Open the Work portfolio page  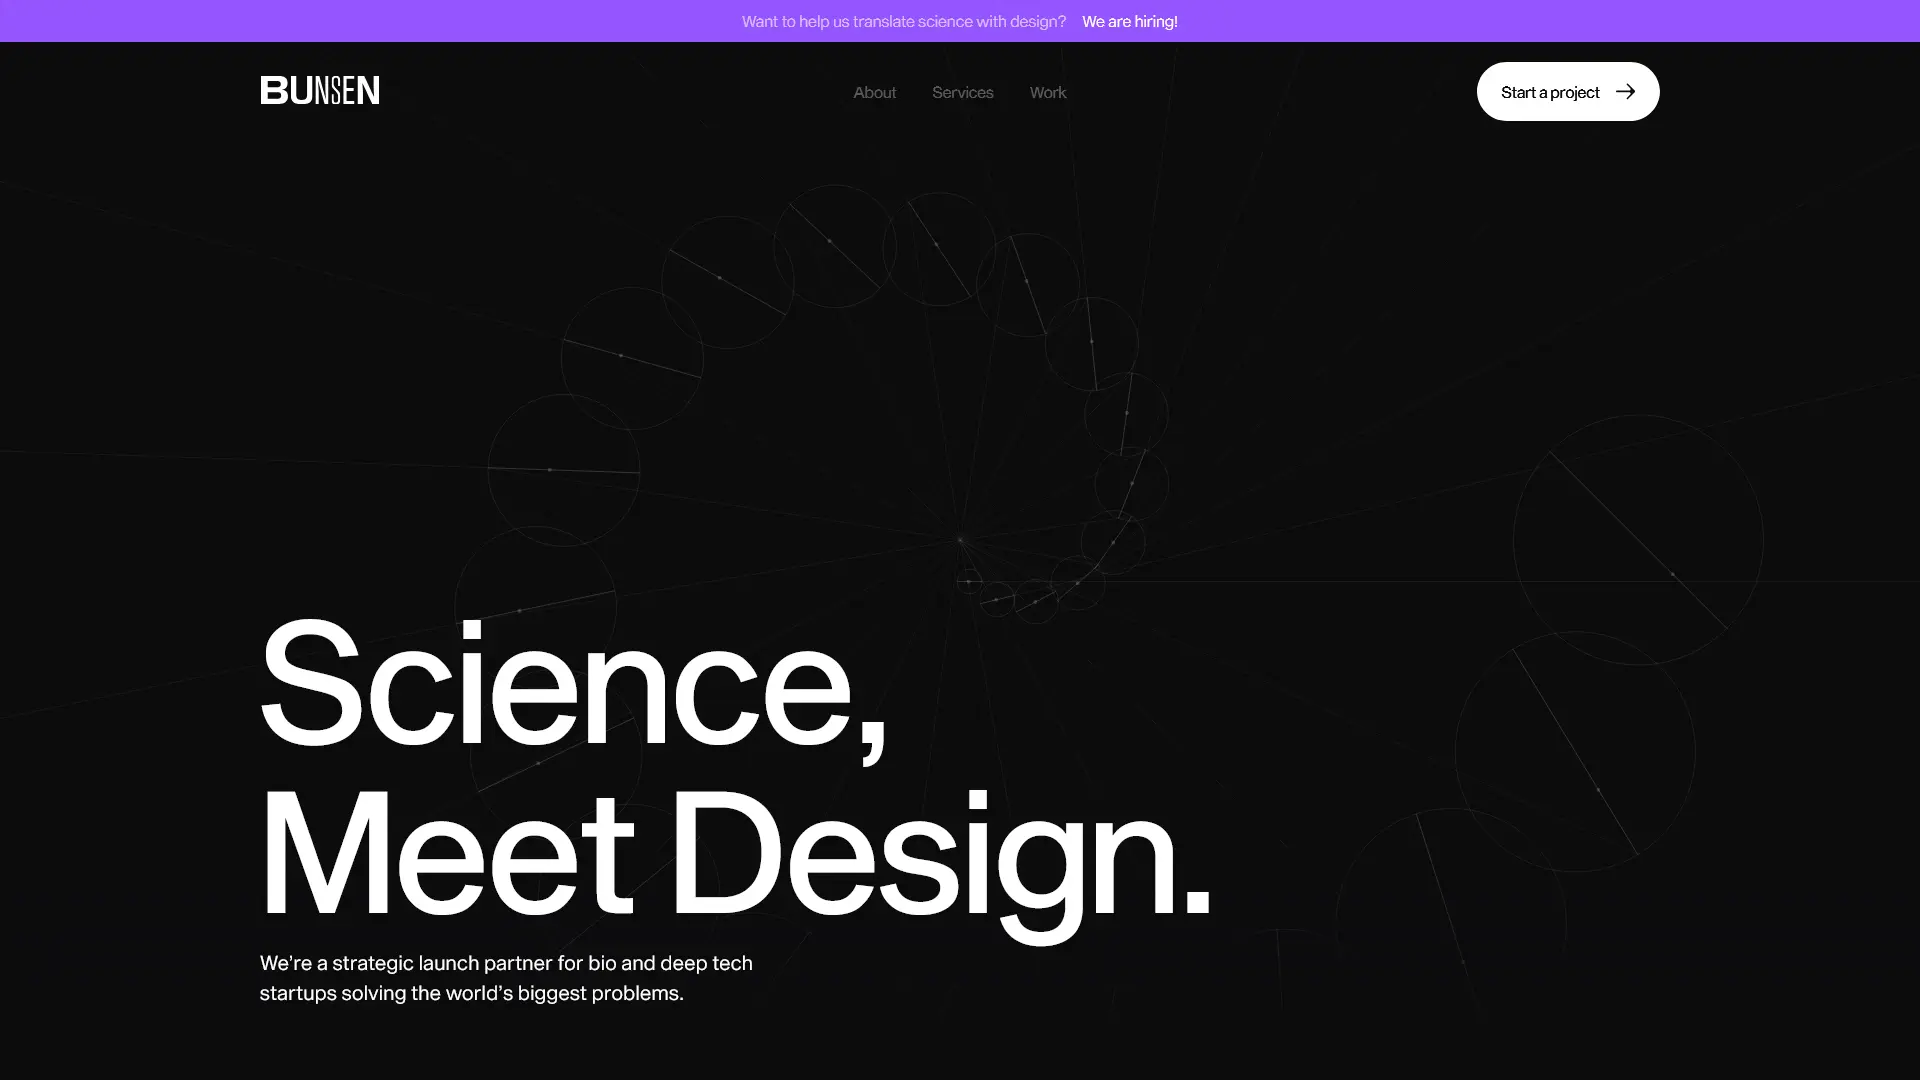(1047, 92)
